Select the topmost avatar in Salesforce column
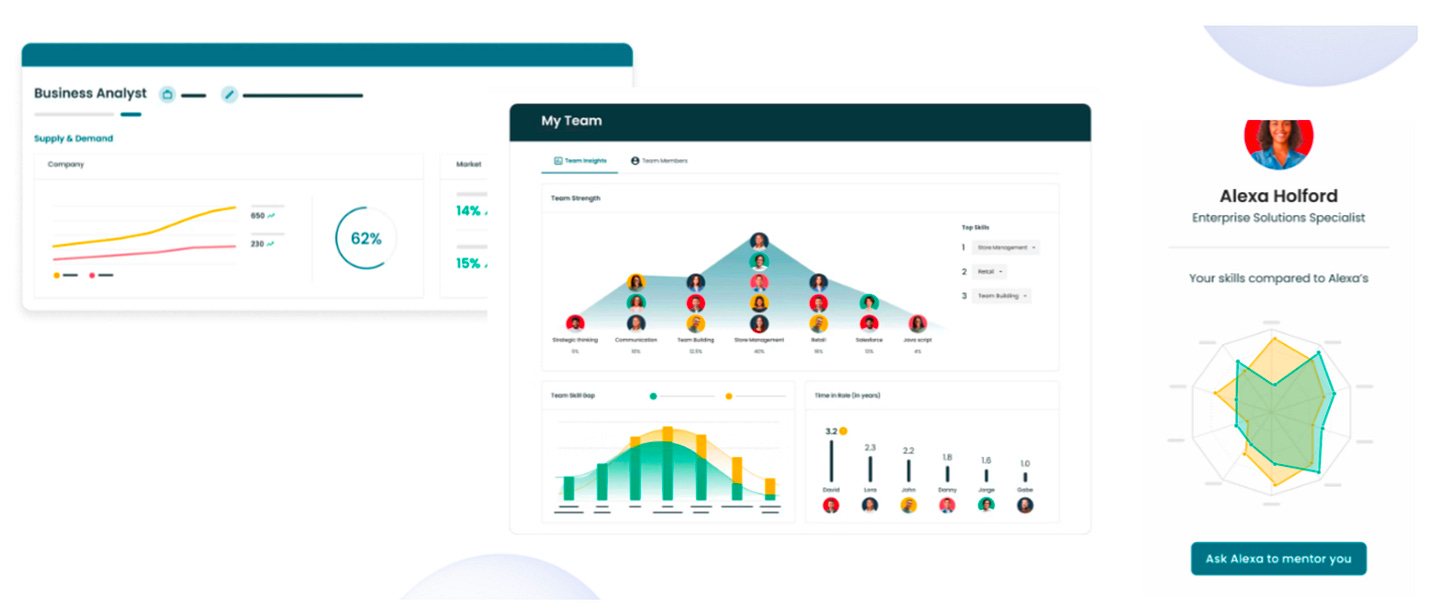 tap(869, 303)
